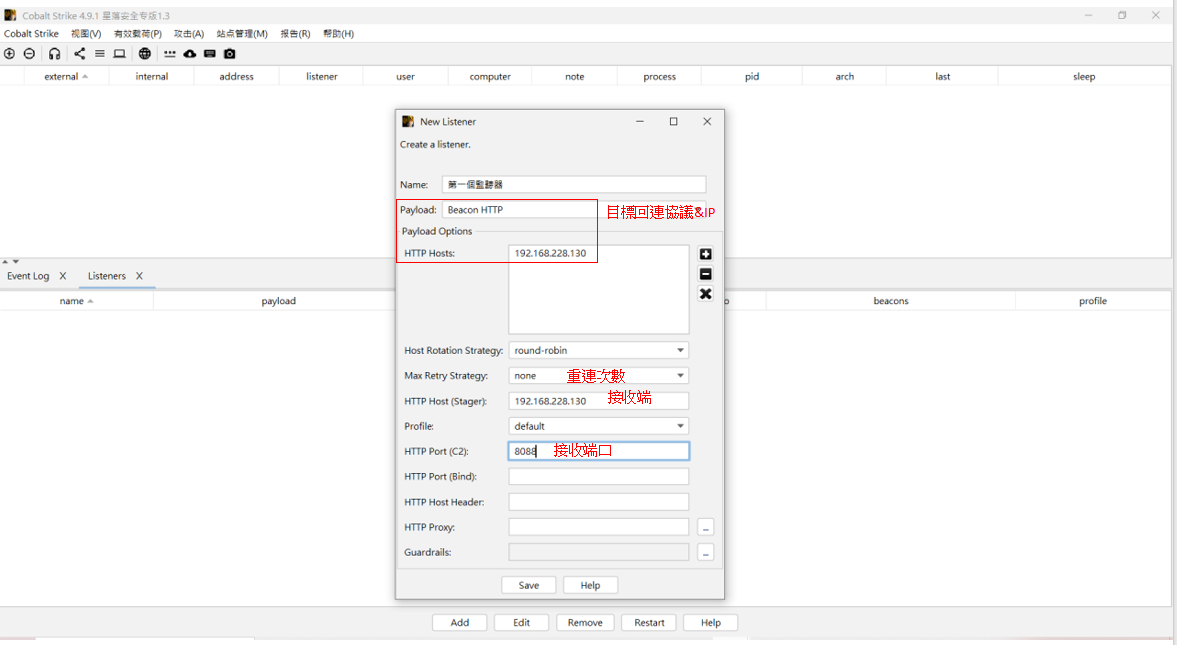Click Save in New Listener dialog

529,585
